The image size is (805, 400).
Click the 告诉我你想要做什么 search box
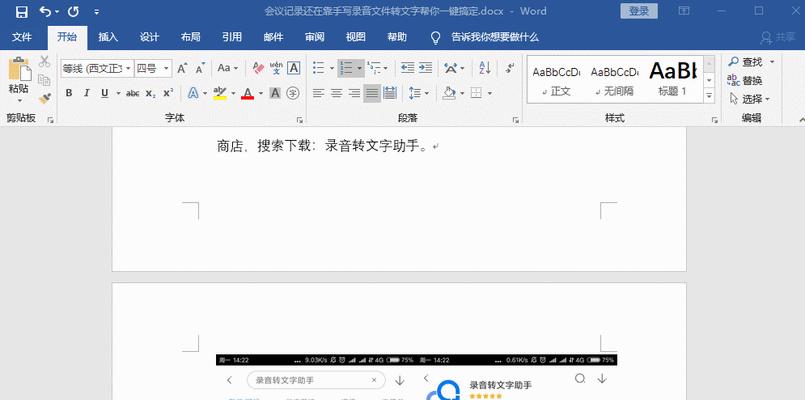click(494, 37)
